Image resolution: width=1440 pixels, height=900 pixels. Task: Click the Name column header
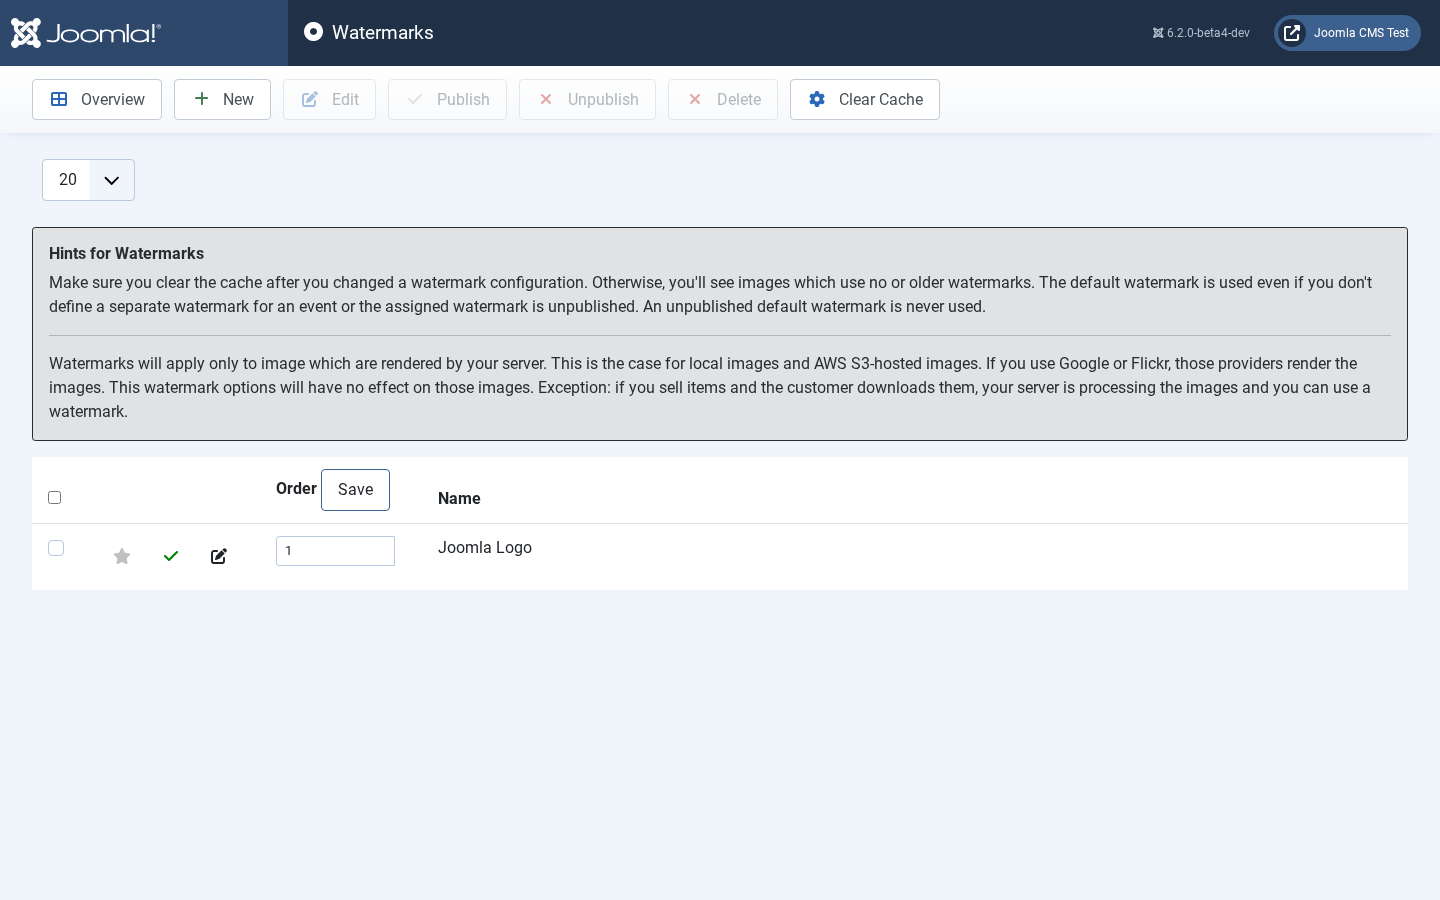click(x=459, y=498)
